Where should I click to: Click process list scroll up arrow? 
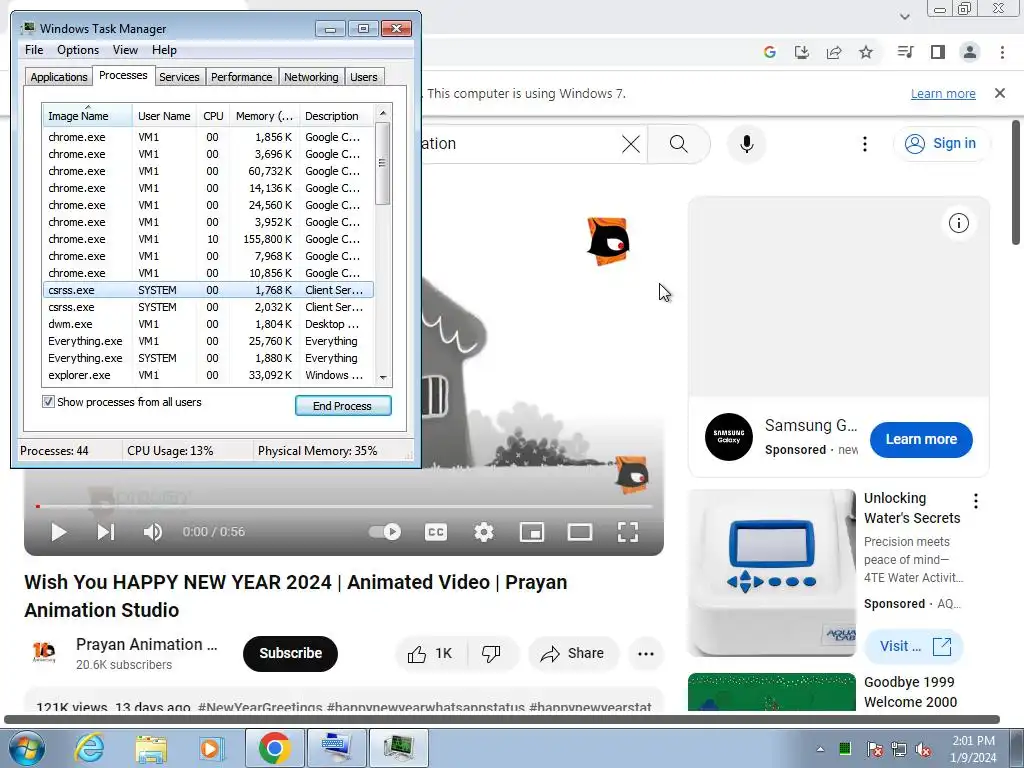pos(383,113)
